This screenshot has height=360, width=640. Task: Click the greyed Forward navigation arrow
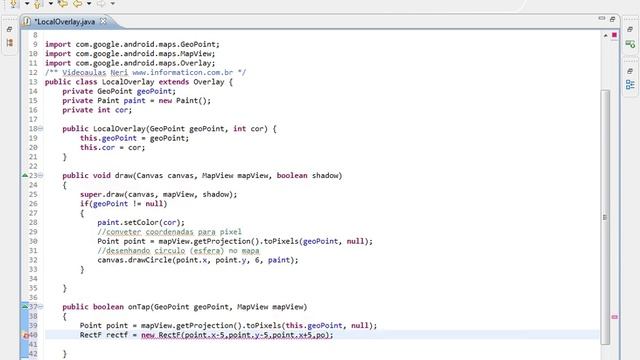pos(101,4)
